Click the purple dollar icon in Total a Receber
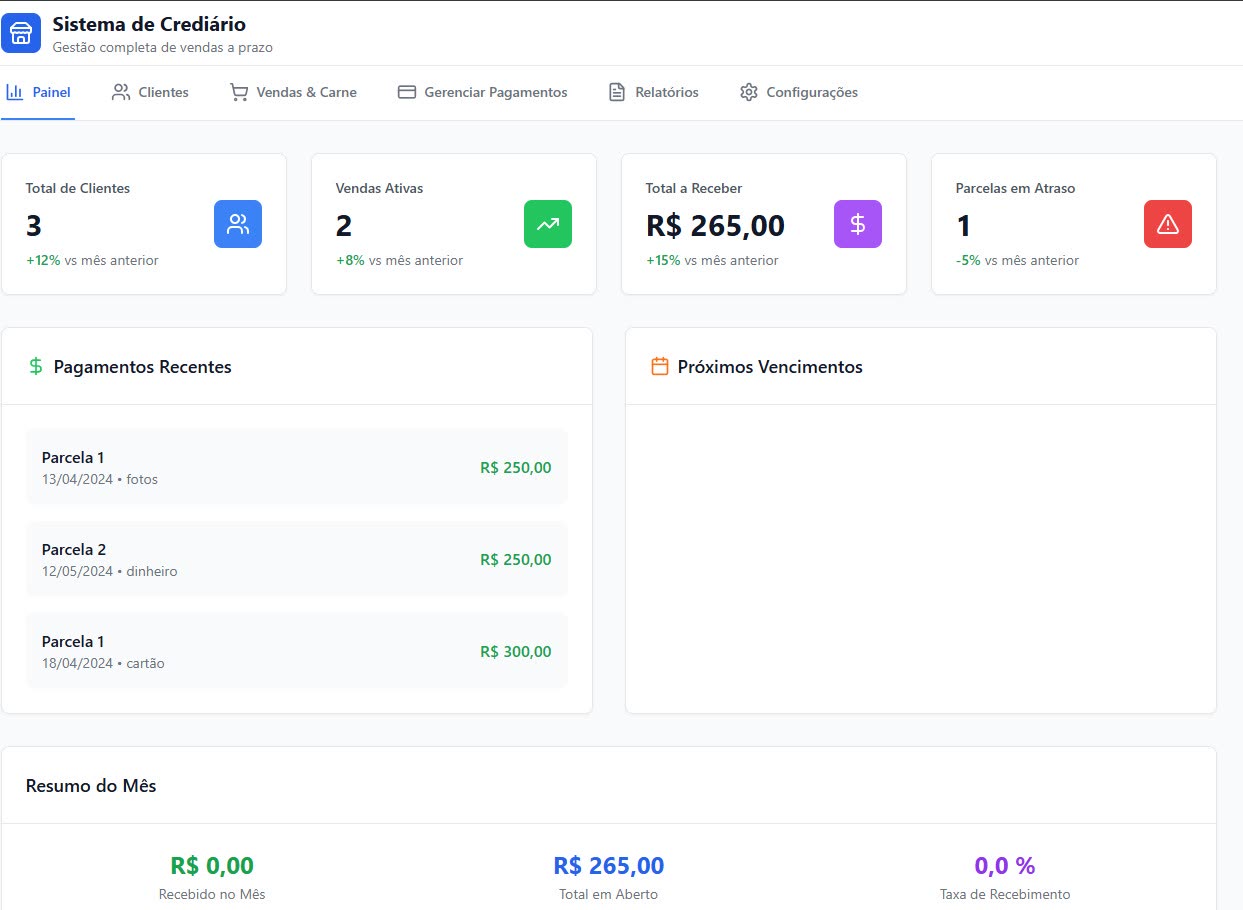 (x=858, y=224)
